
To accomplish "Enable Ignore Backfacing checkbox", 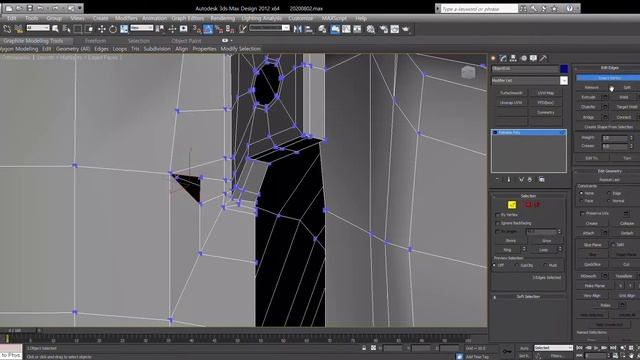I will click(497, 223).
